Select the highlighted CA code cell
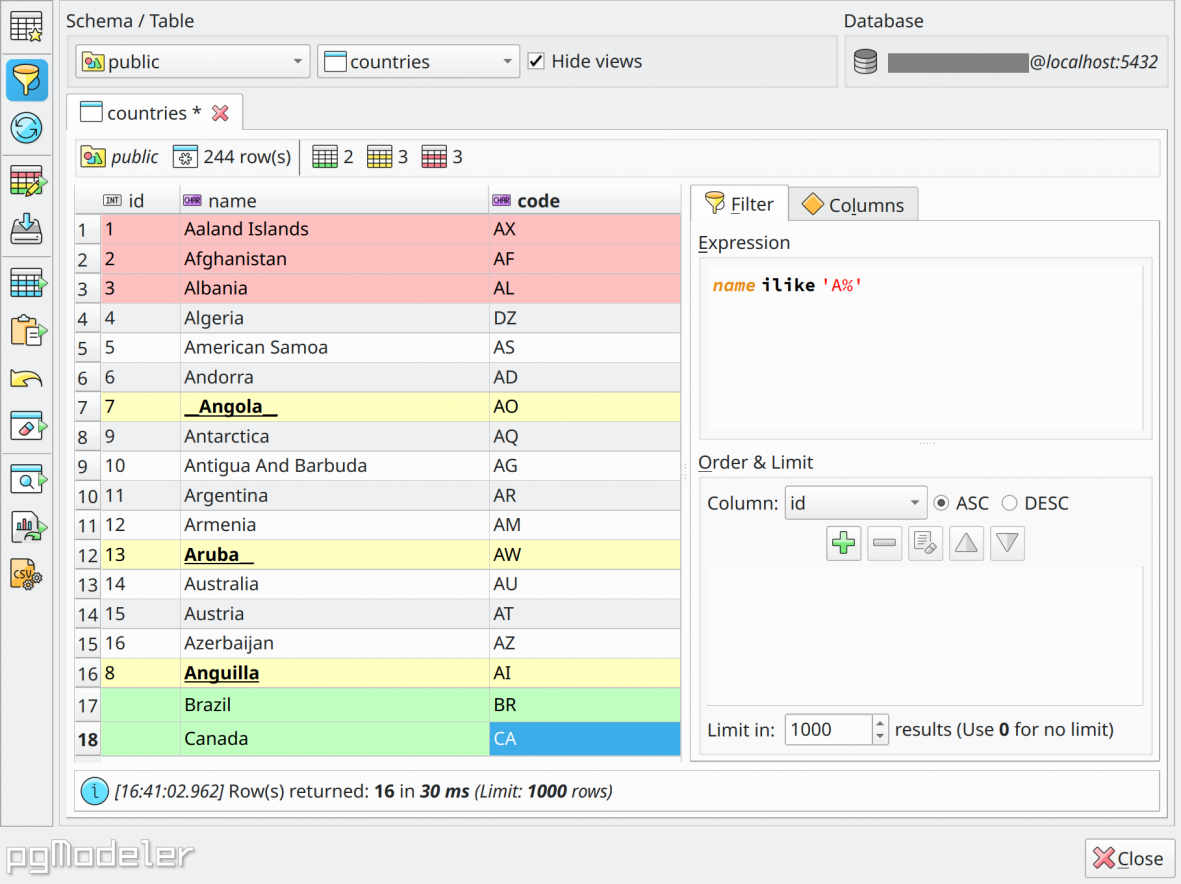The width and height of the screenshot is (1181, 884). (x=584, y=739)
